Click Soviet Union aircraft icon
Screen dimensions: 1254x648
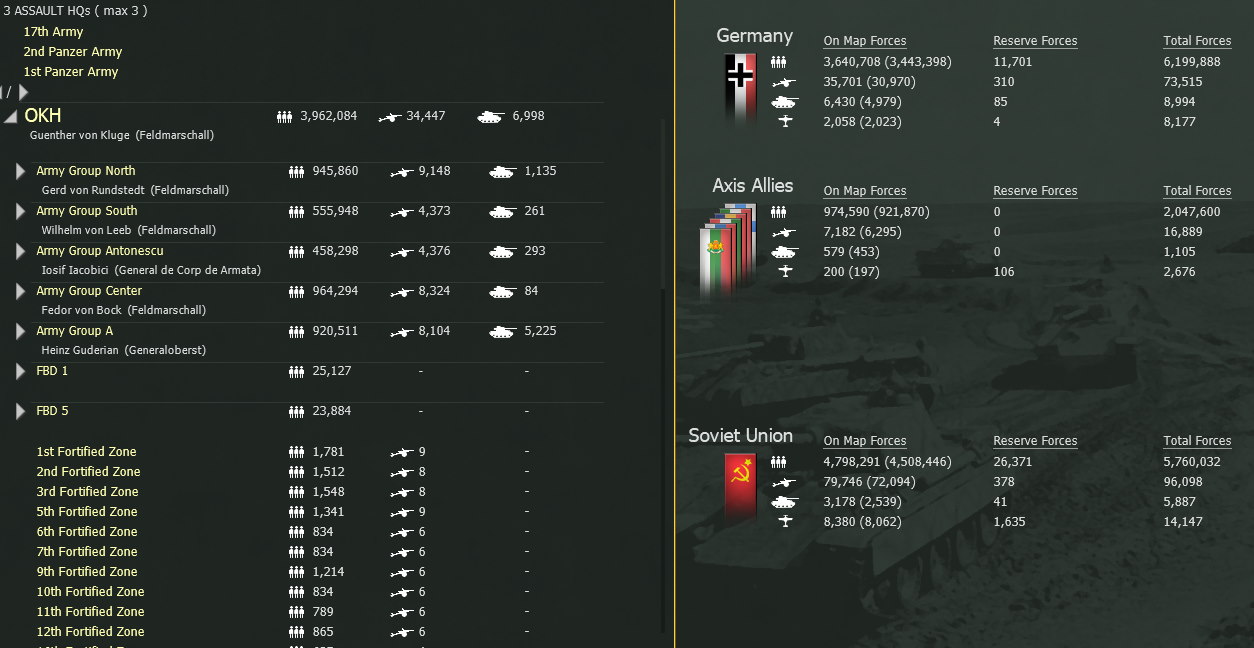pyautogui.click(x=785, y=522)
